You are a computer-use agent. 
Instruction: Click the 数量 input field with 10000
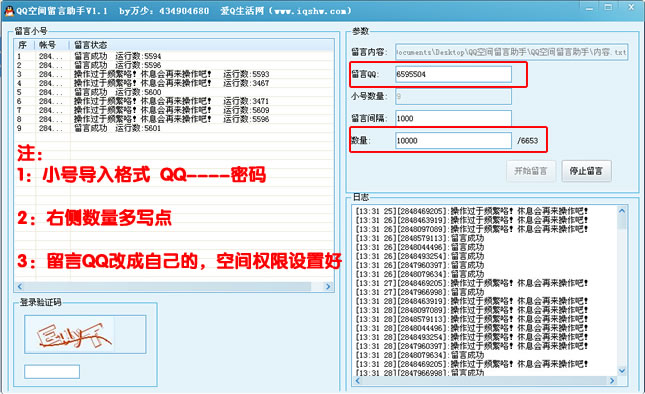click(453, 141)
